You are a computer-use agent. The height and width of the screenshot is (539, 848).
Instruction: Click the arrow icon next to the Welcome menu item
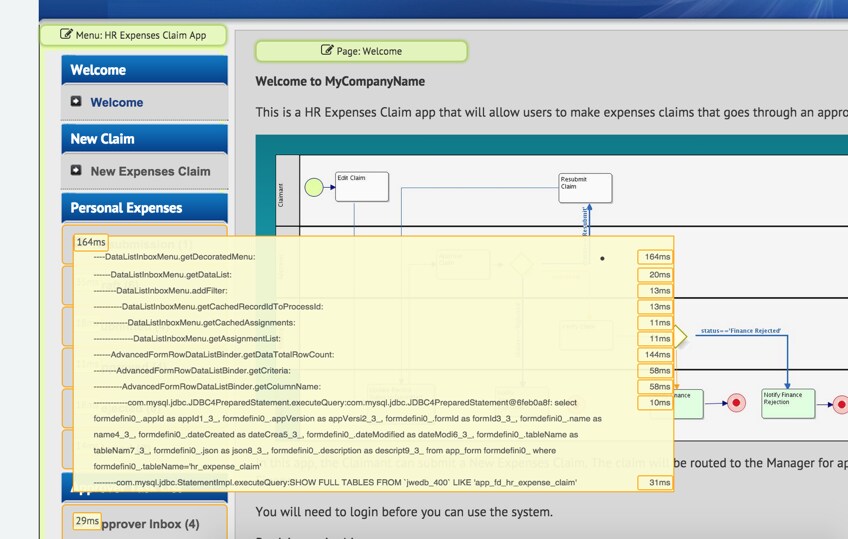click(x=76, y=101)
